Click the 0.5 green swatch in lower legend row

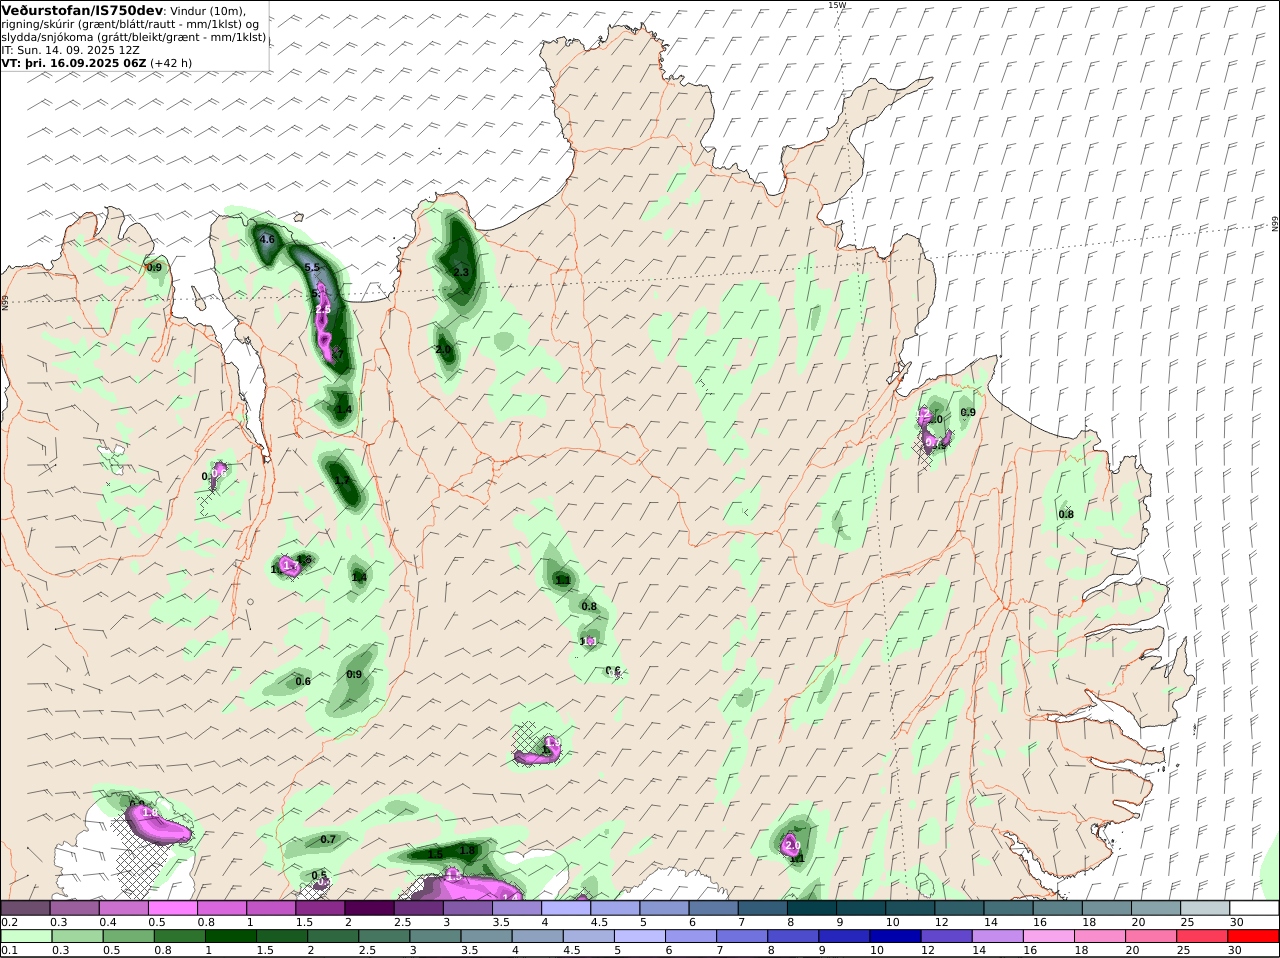(128, 937)
